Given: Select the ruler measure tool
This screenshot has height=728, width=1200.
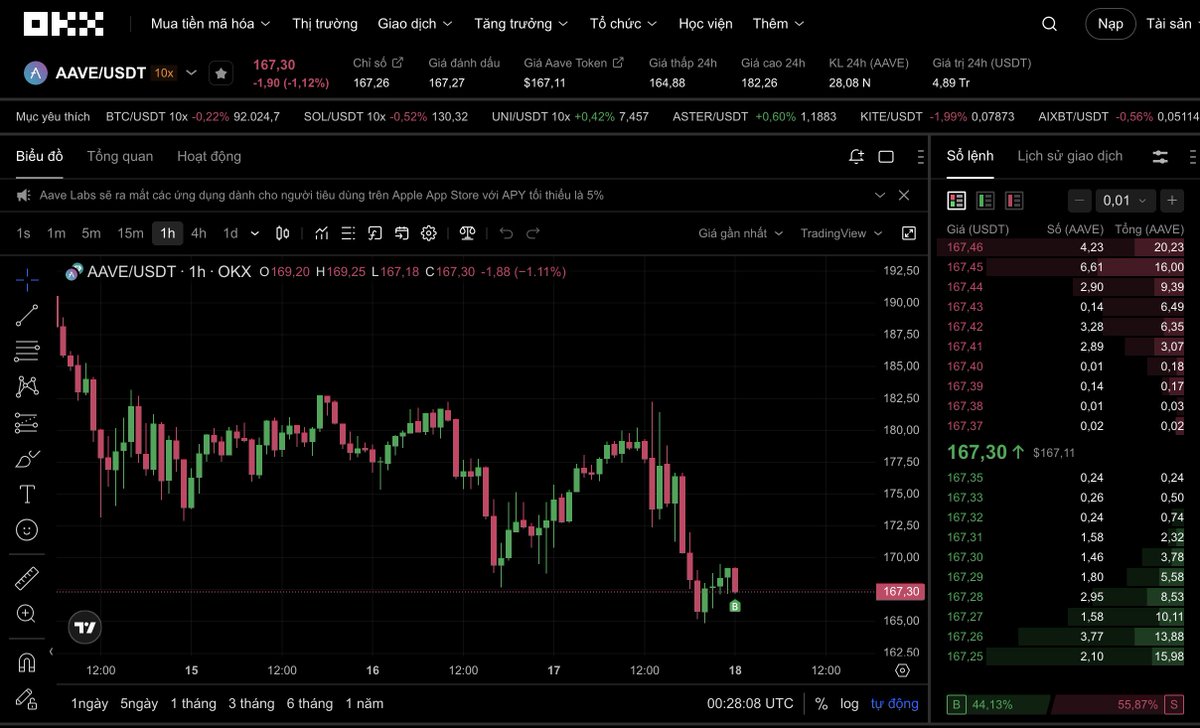Looking at the screenshot, I should coord(27,578).
